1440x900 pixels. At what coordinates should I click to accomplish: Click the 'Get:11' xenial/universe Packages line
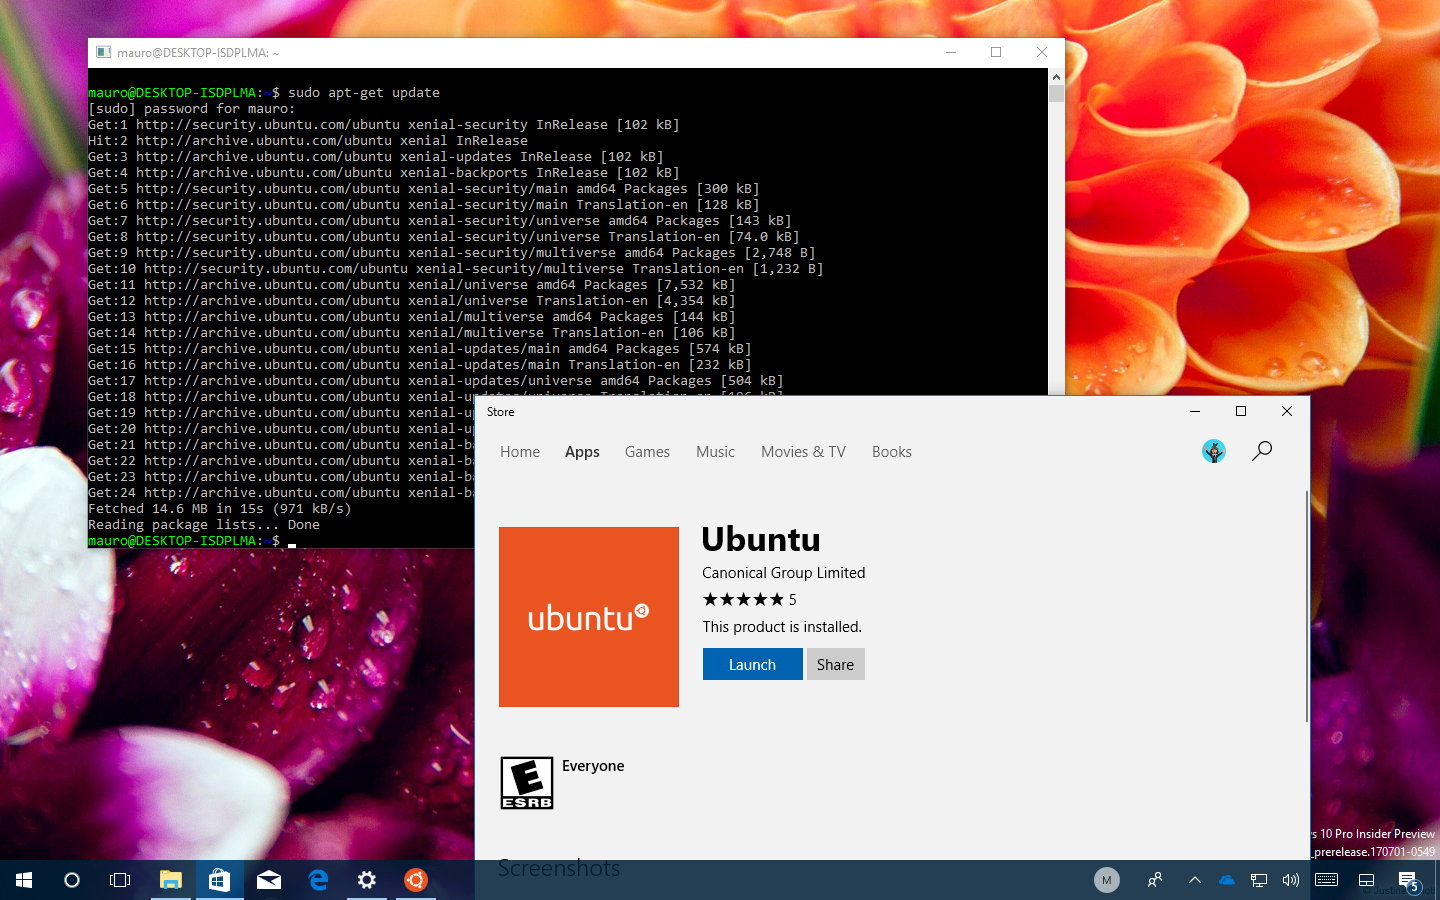(412, 284)
